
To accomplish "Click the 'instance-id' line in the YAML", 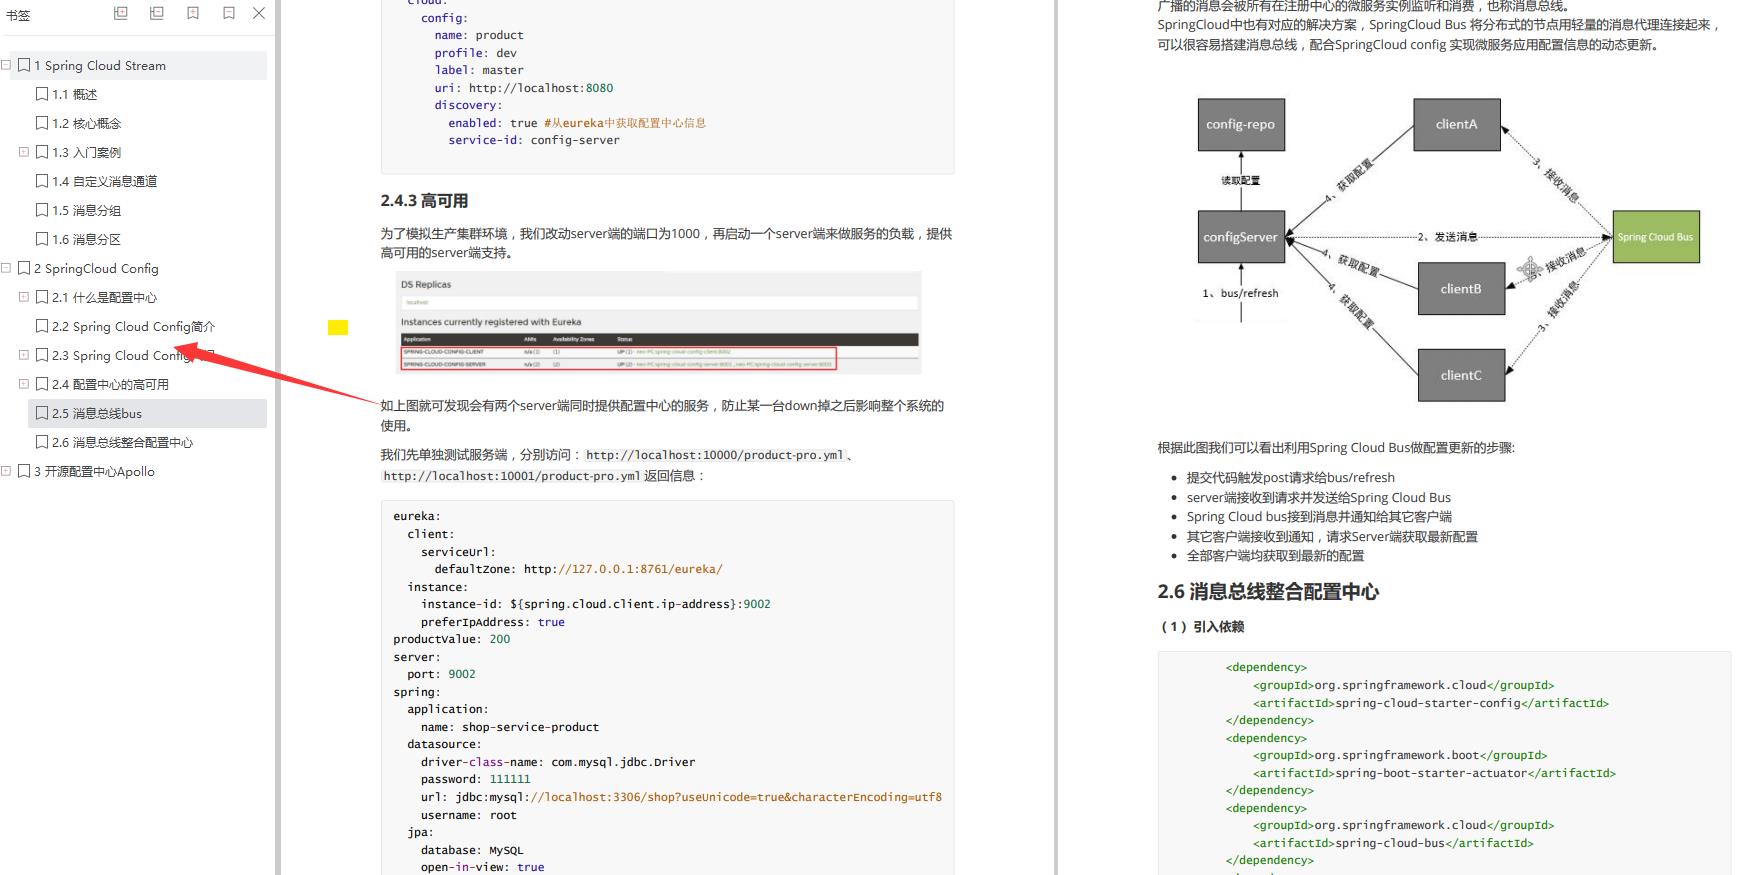I will [x=596, y=604].
